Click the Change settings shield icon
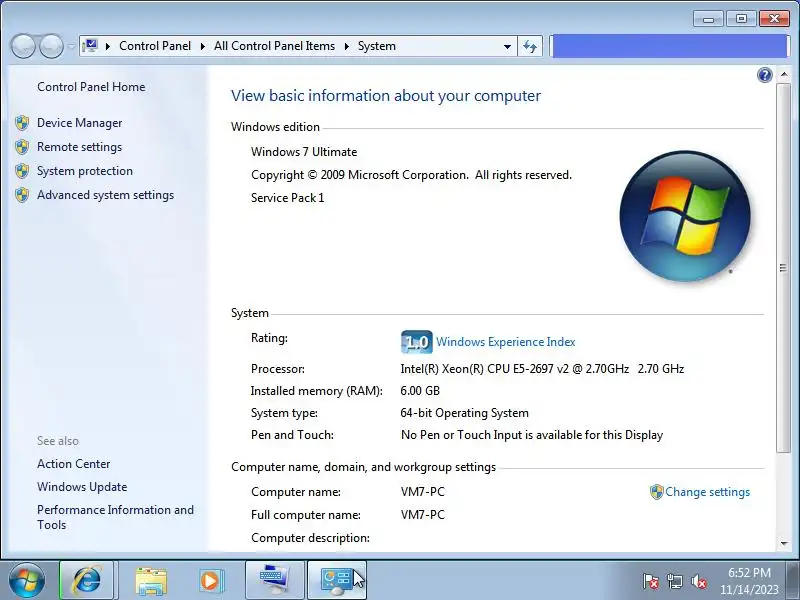 coord(657,492)
